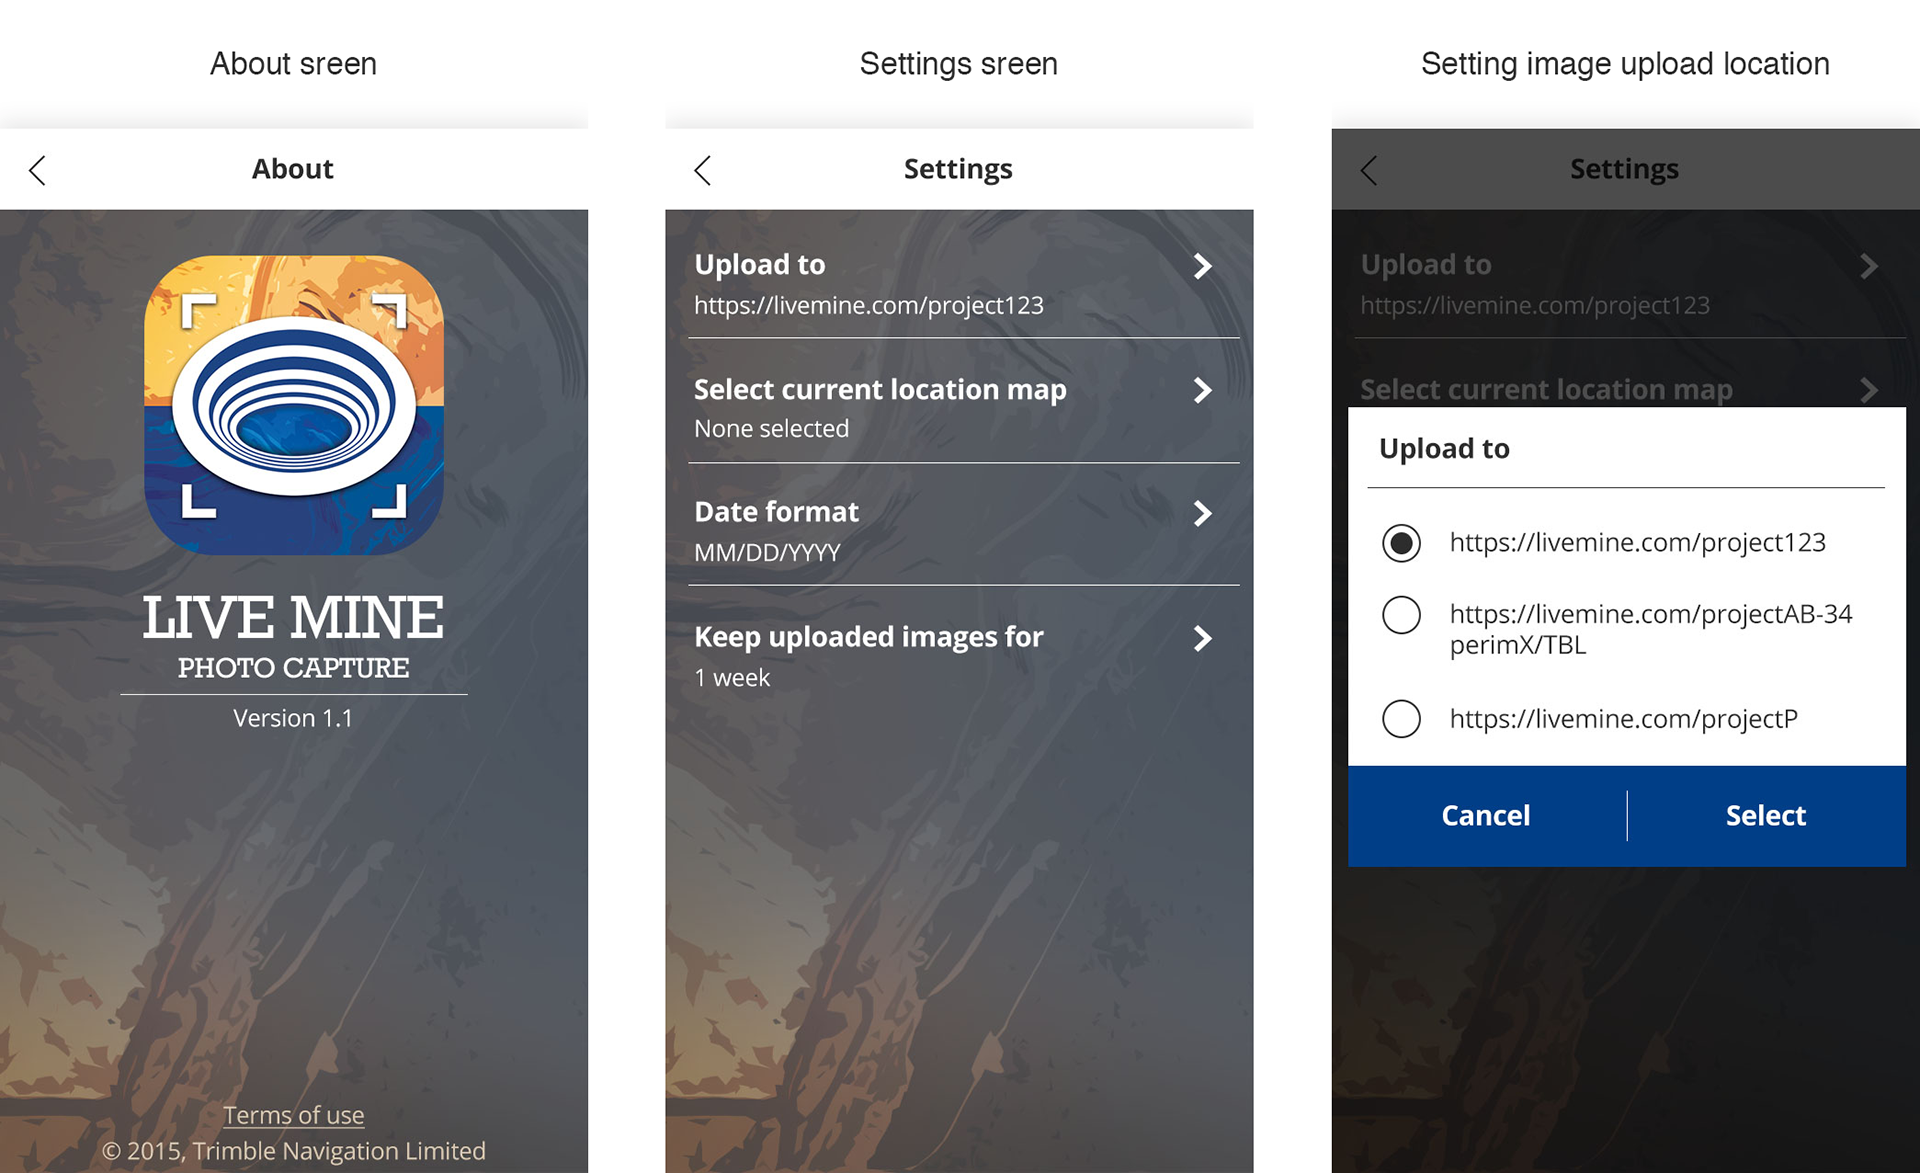The height and width of the screenshot is (1173, 1920).
Task: Go back from the middle Settings screen
Action: coord(703,170)
